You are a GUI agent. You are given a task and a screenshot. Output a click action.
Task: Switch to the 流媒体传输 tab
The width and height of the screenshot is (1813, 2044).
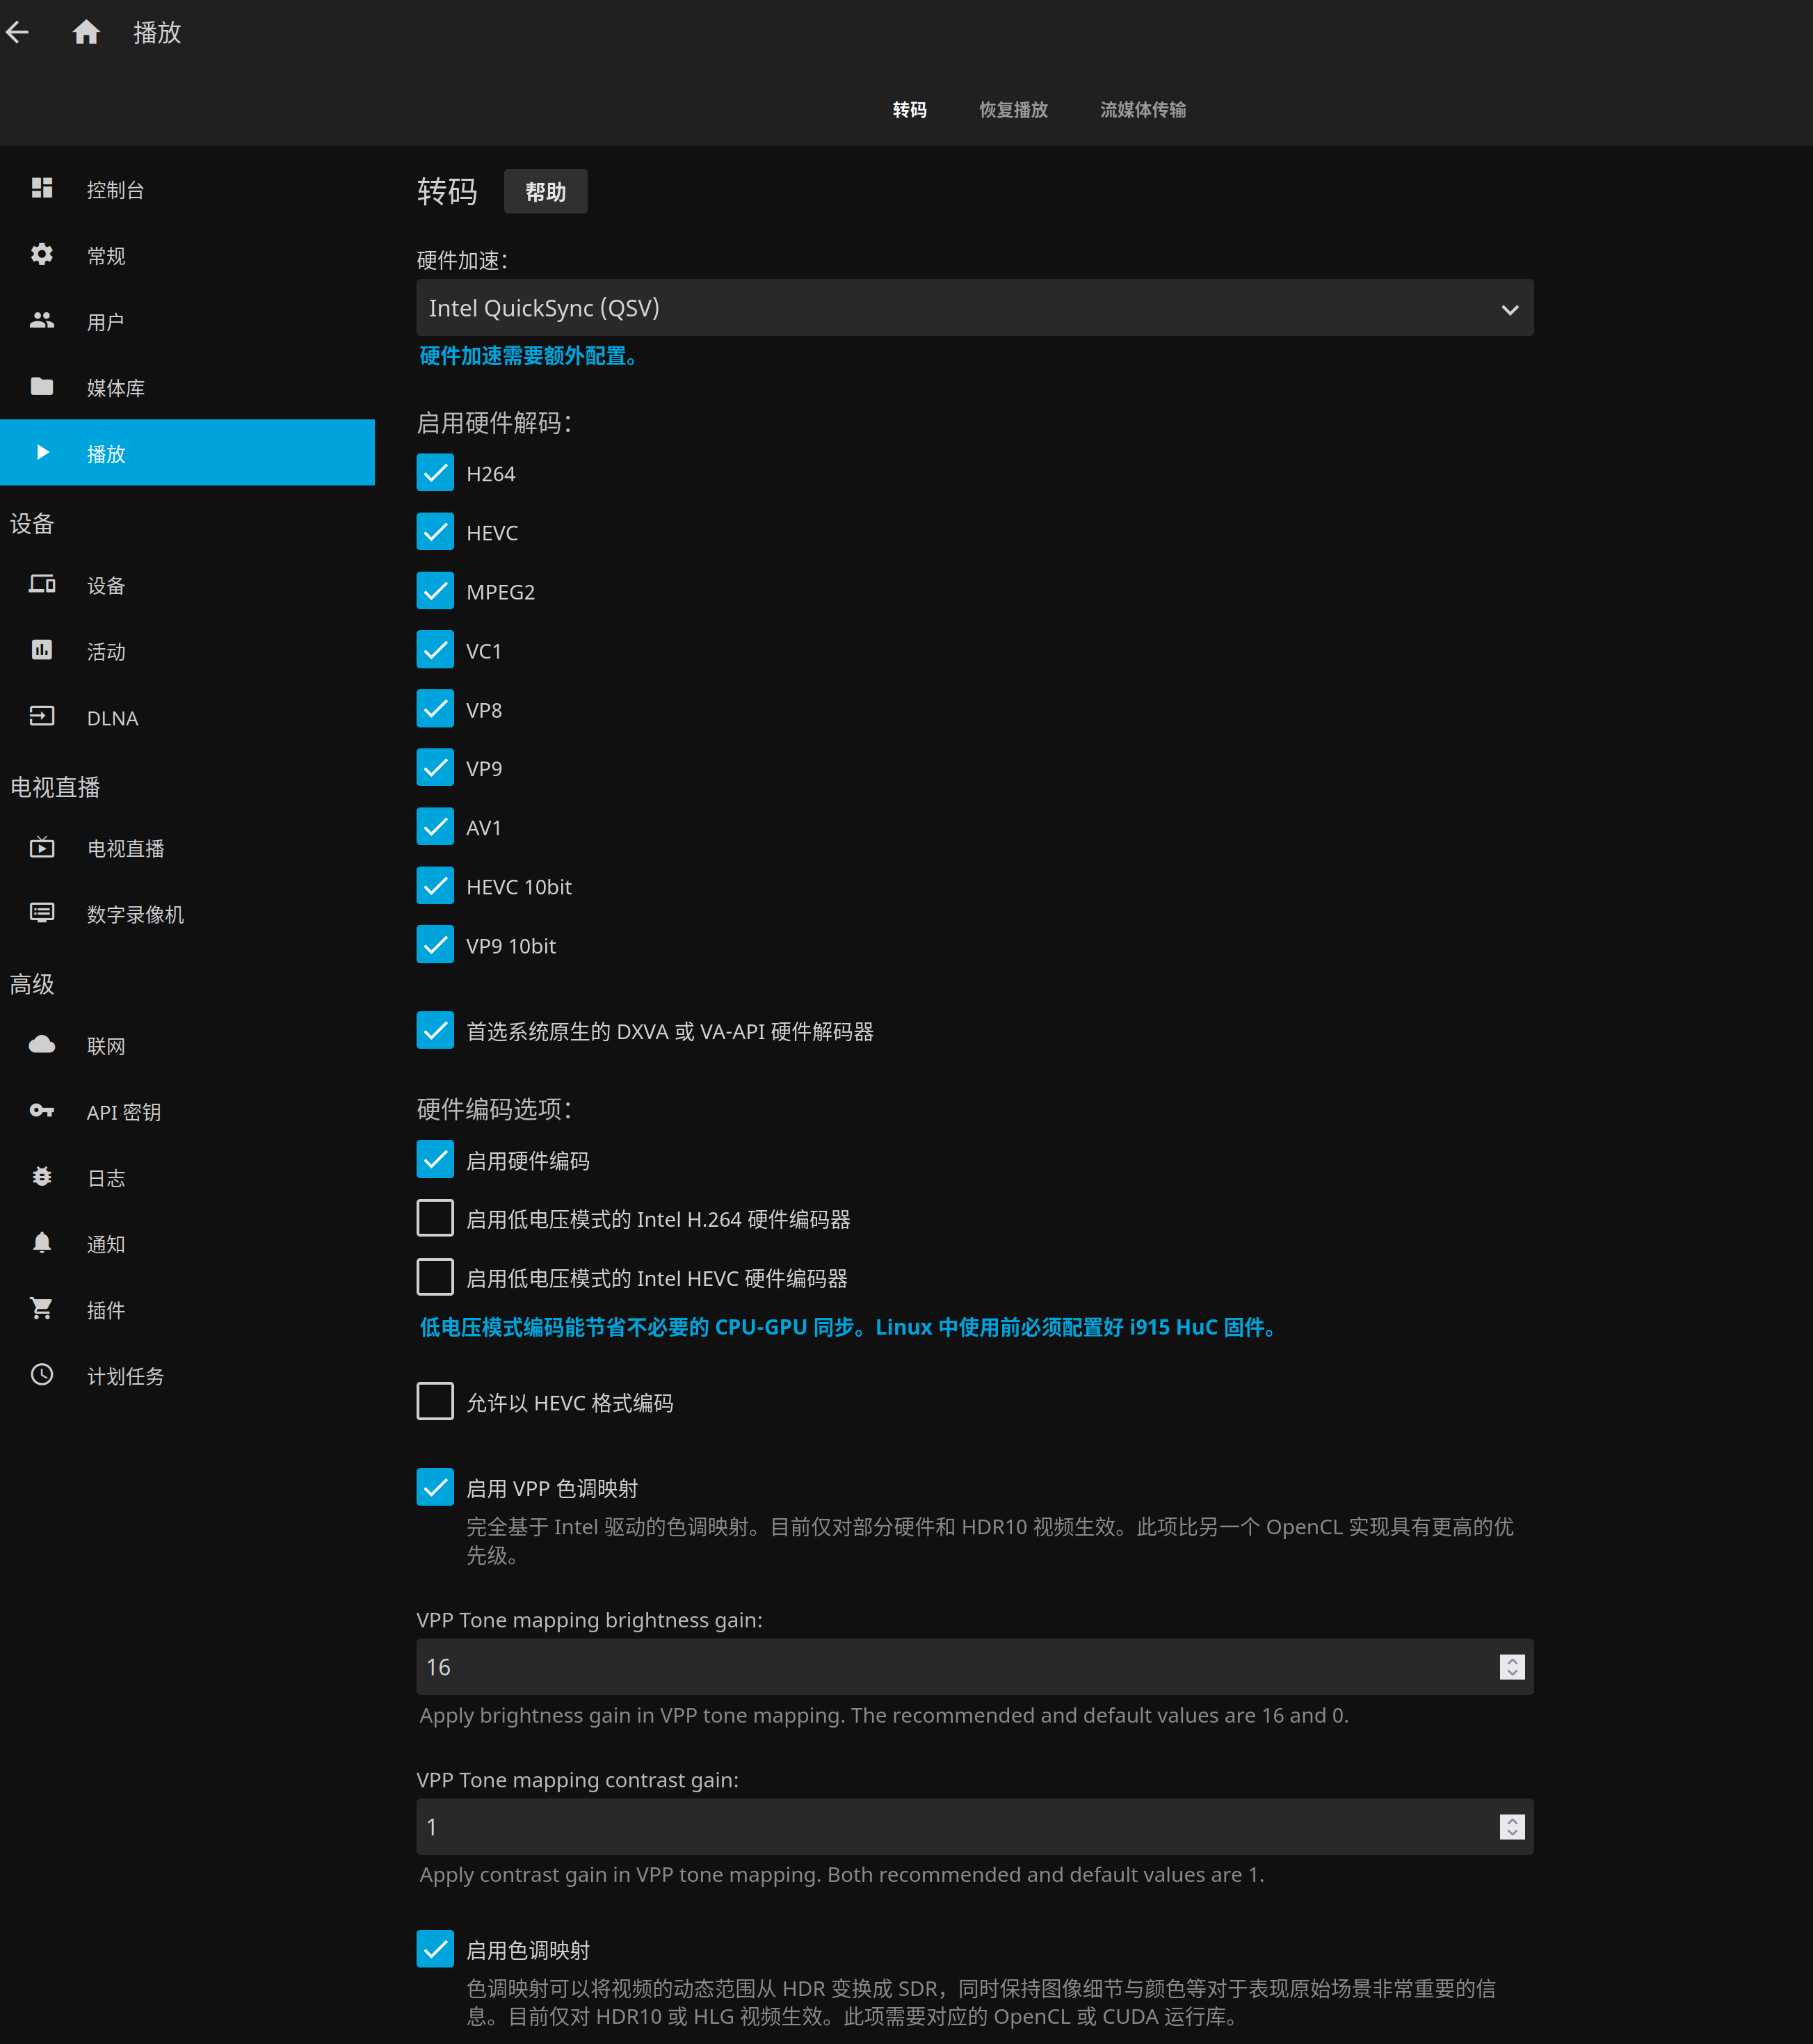click(1143, 110)
